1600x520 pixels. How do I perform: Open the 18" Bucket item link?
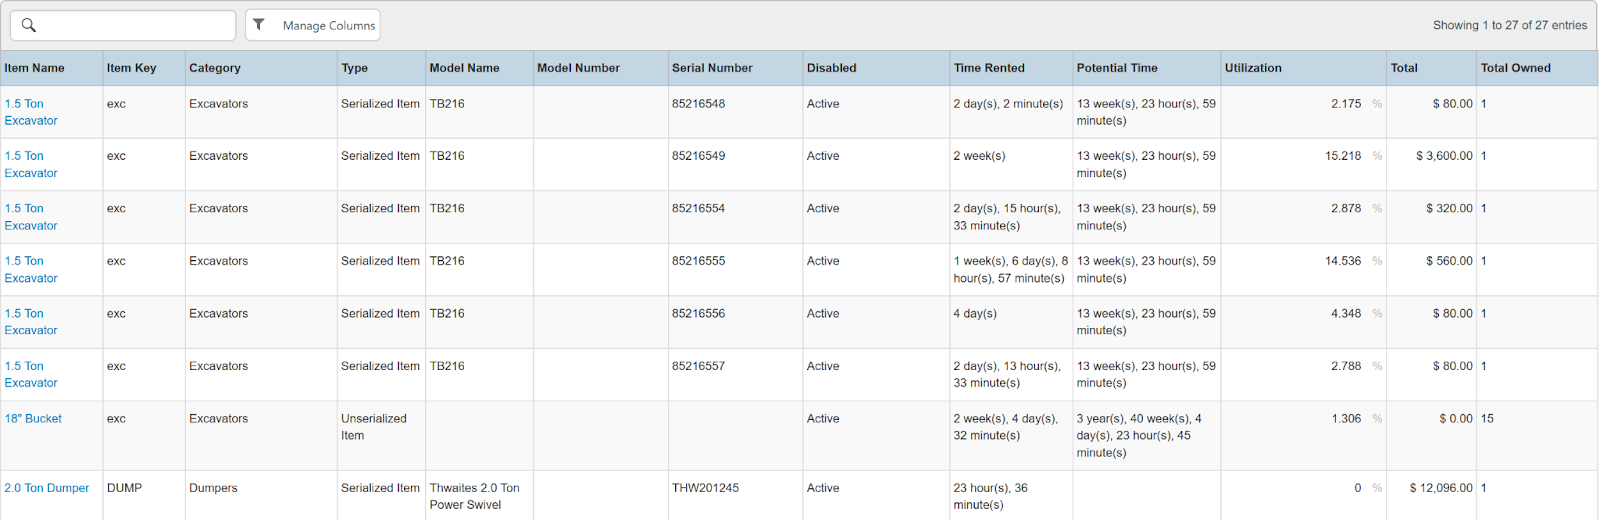pos(33,419)
